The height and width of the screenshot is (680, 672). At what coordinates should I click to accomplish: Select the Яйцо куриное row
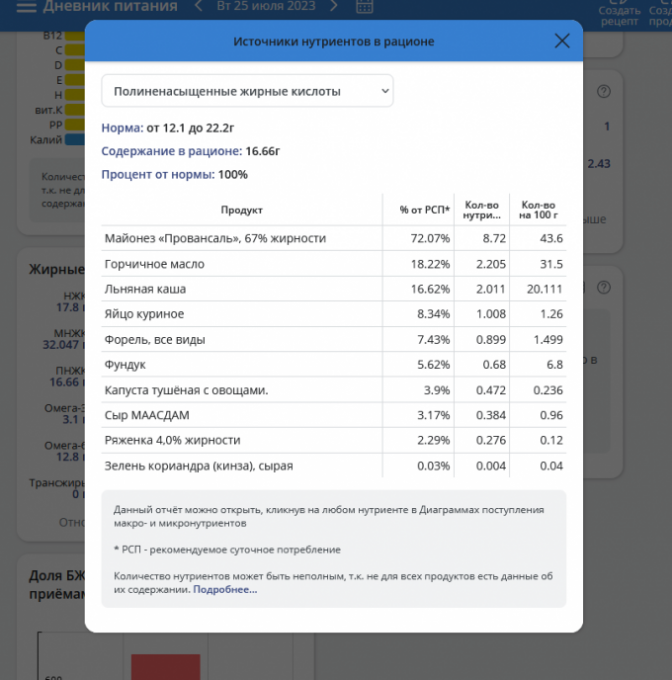(x=334, y=314)
